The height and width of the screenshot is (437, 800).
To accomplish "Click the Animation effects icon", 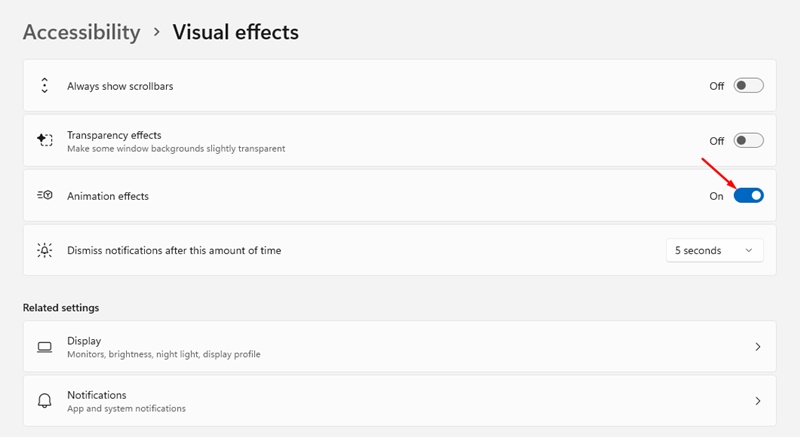I will point(44,196).
